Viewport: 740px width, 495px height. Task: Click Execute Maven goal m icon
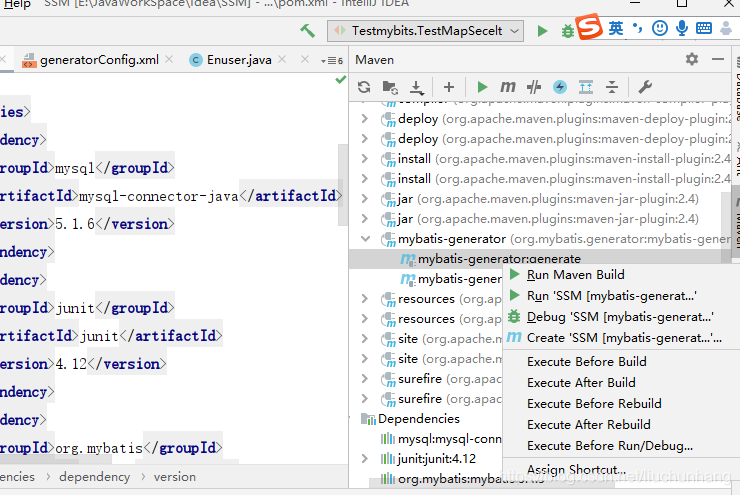(508, 87)
